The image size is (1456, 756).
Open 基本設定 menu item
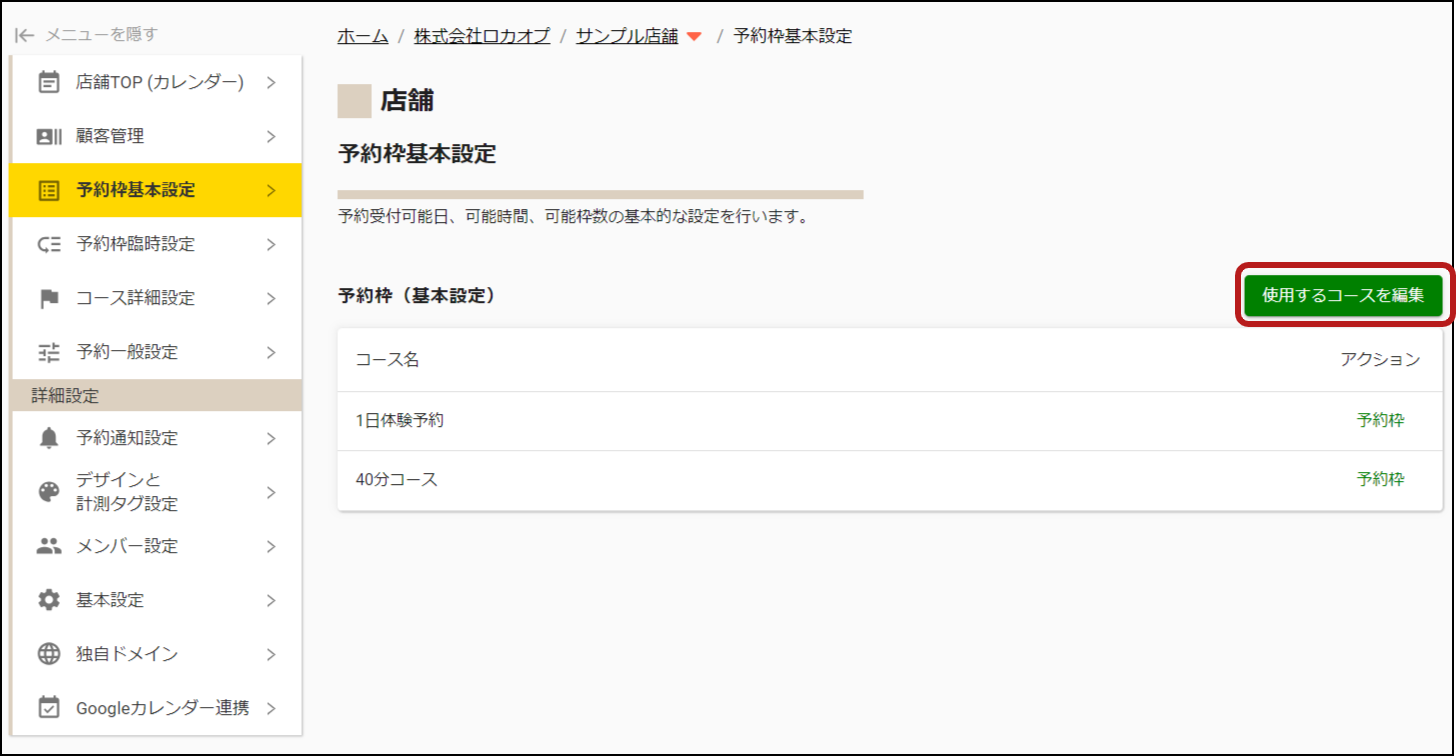point(156,600)
